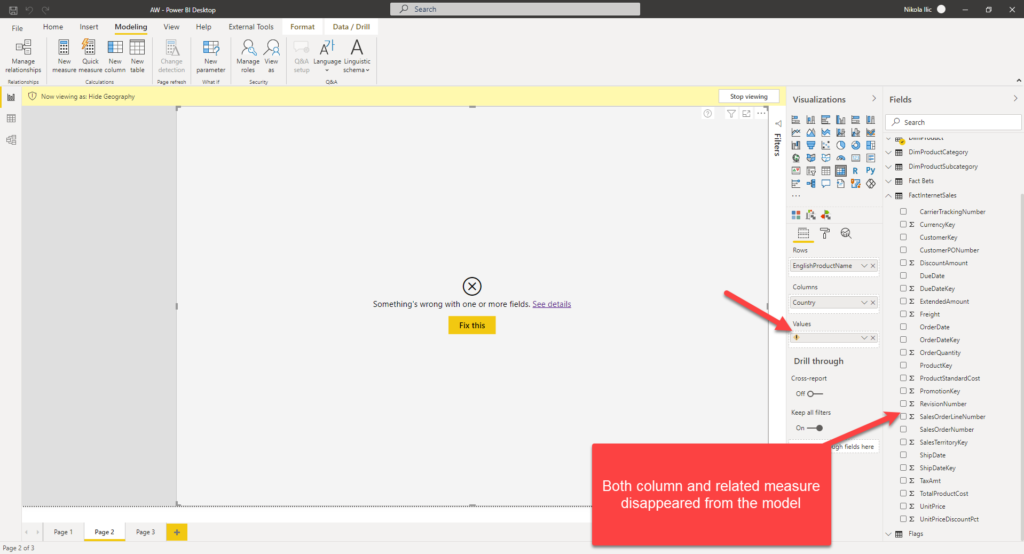This screenshot has width=1024, height=554.
Task: Check the OrderQuantity field
Action: (903, 352)
